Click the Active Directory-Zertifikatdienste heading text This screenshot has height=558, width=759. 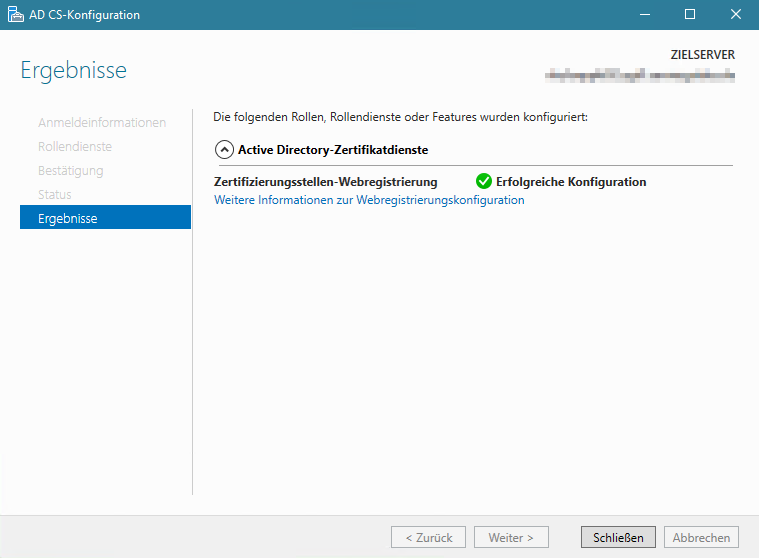(333, 150)
